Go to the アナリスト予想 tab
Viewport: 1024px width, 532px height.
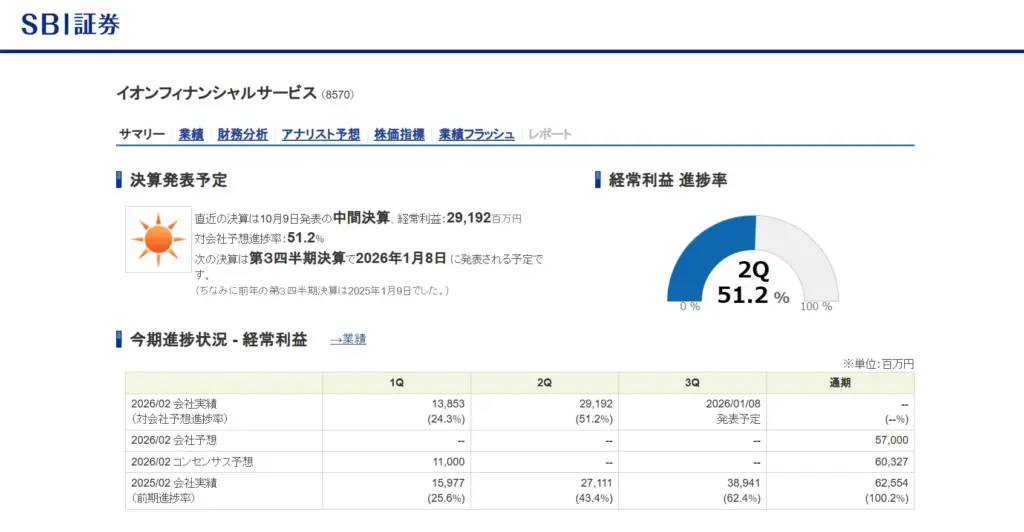tap(320, 134)
